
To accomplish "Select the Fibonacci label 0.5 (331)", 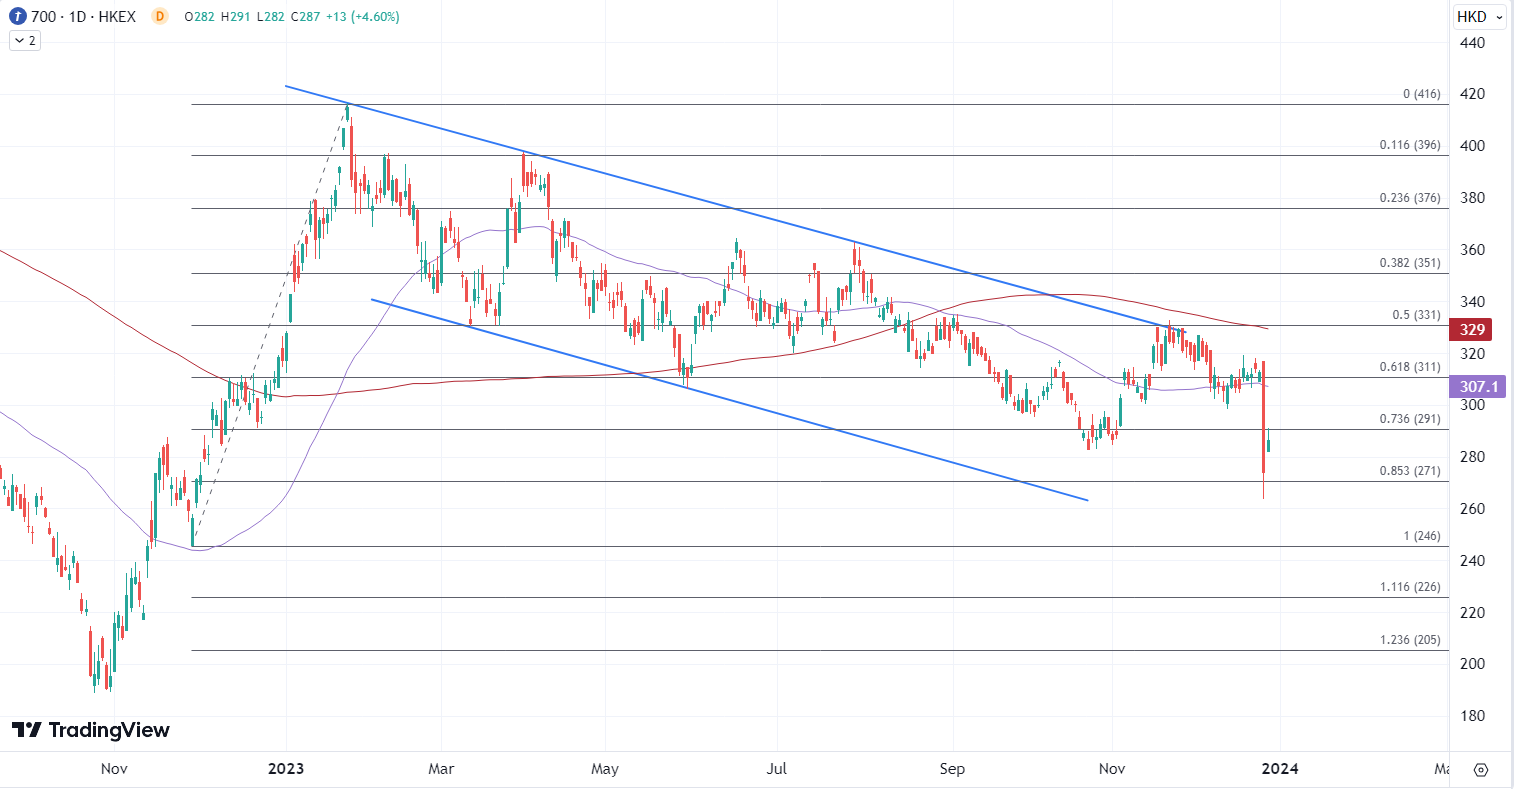I will [1417, 315].
